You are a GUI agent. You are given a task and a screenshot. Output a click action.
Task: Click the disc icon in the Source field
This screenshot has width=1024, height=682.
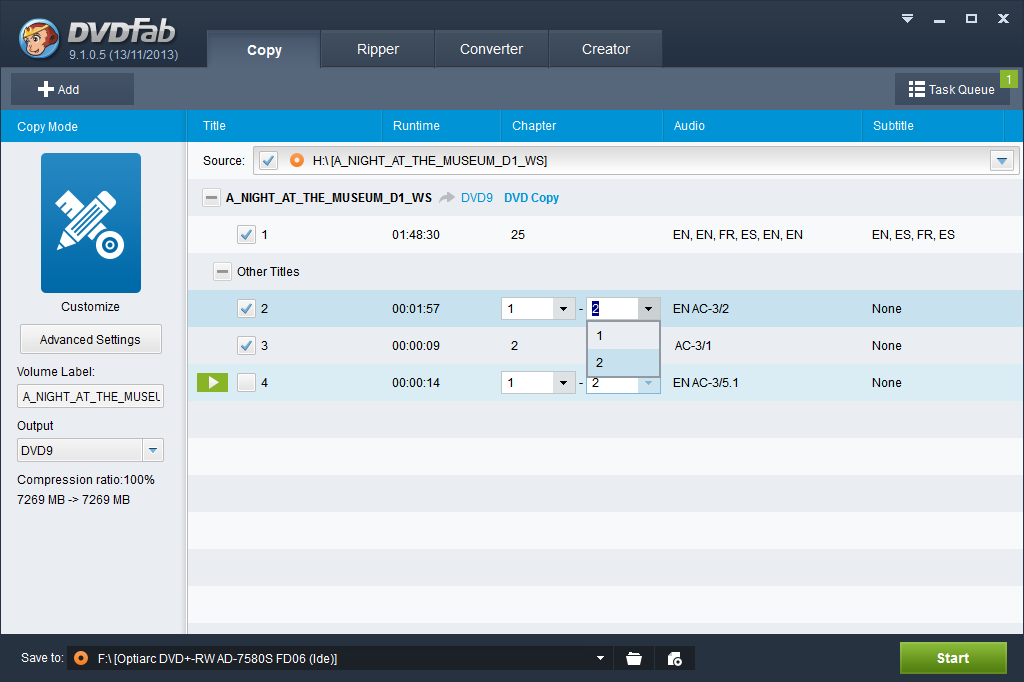[x=296, y=160]
